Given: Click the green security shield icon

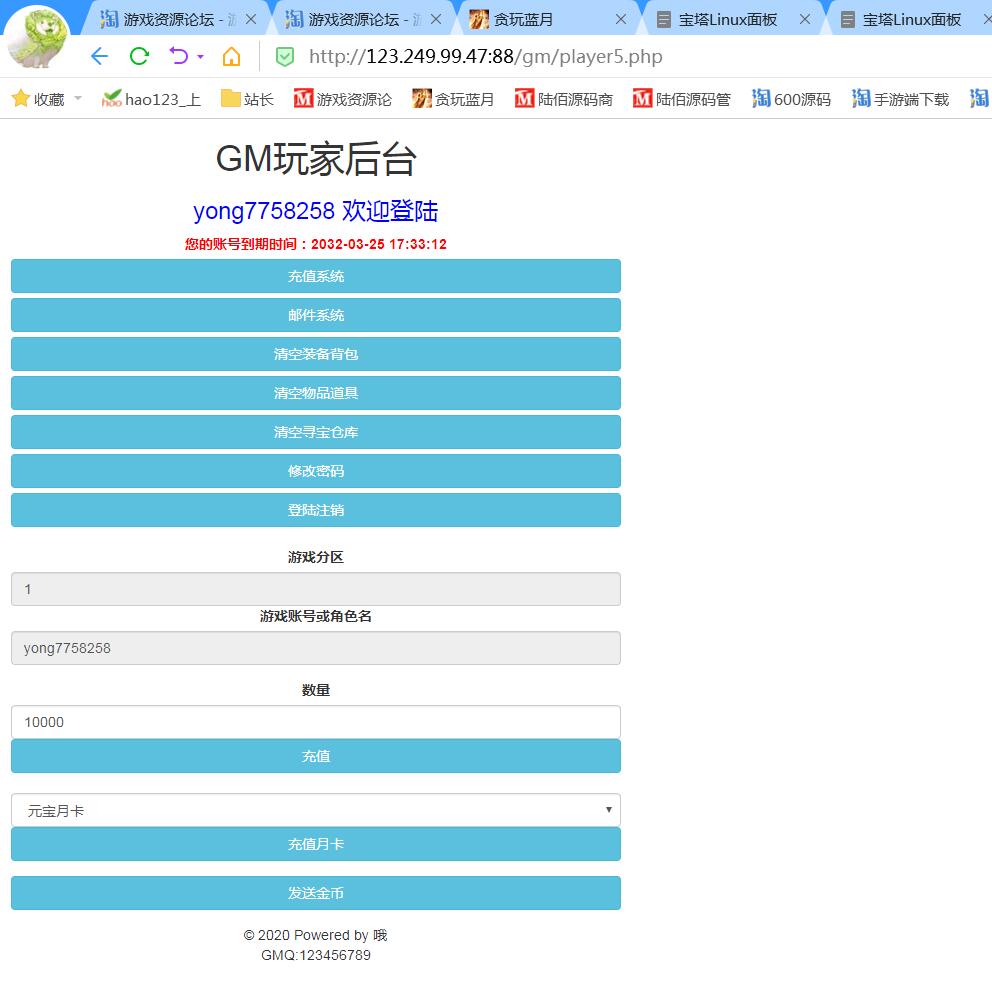Looking at the screenshot, I should [285, 57].
